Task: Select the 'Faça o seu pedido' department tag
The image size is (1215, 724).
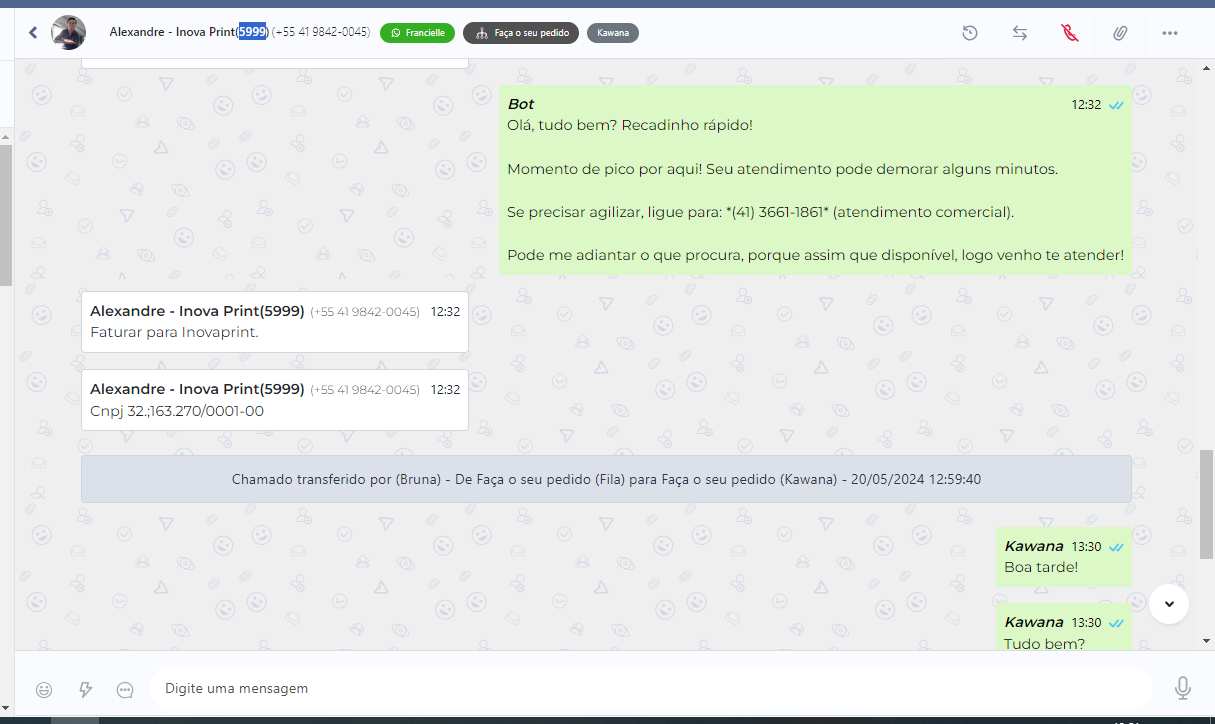Action: click(520, 33)
